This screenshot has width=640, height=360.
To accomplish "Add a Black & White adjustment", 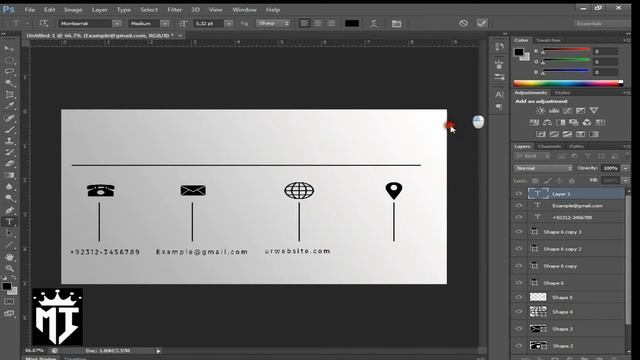I will coord(561,122).
